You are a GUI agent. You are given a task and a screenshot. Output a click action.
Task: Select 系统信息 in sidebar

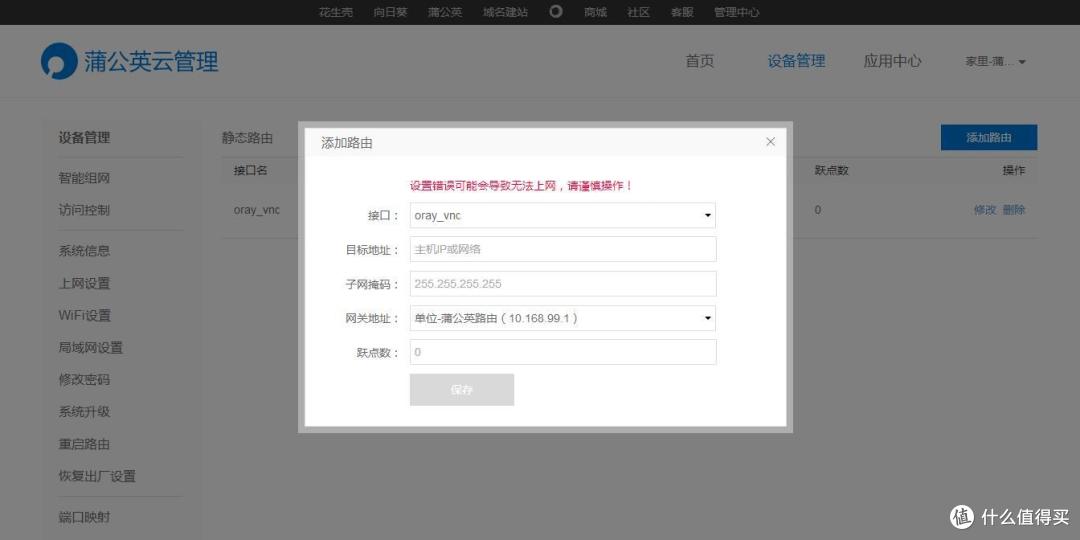(84, 251)
